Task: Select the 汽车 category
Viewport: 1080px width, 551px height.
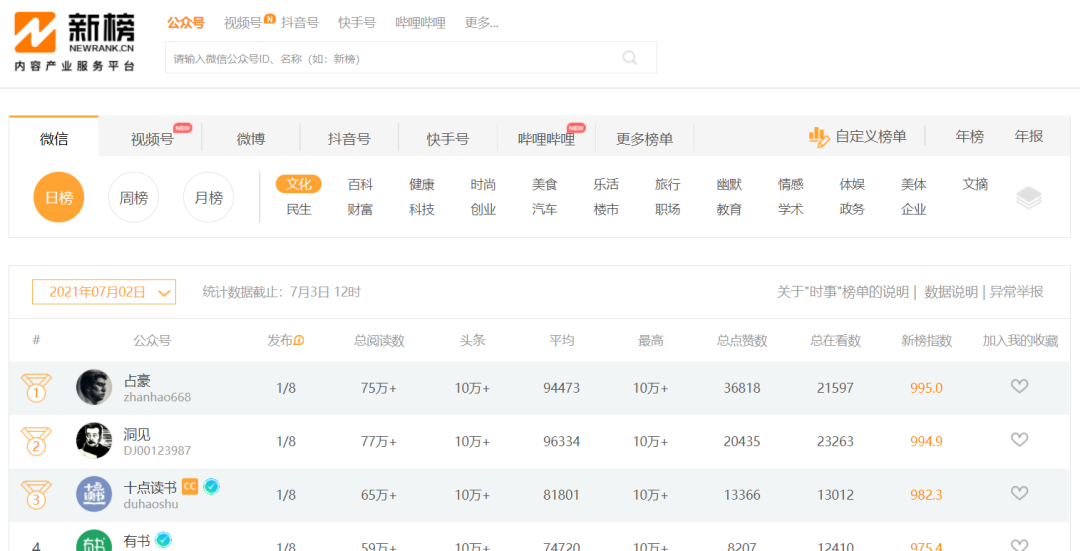Action: (x=544, y=209)
